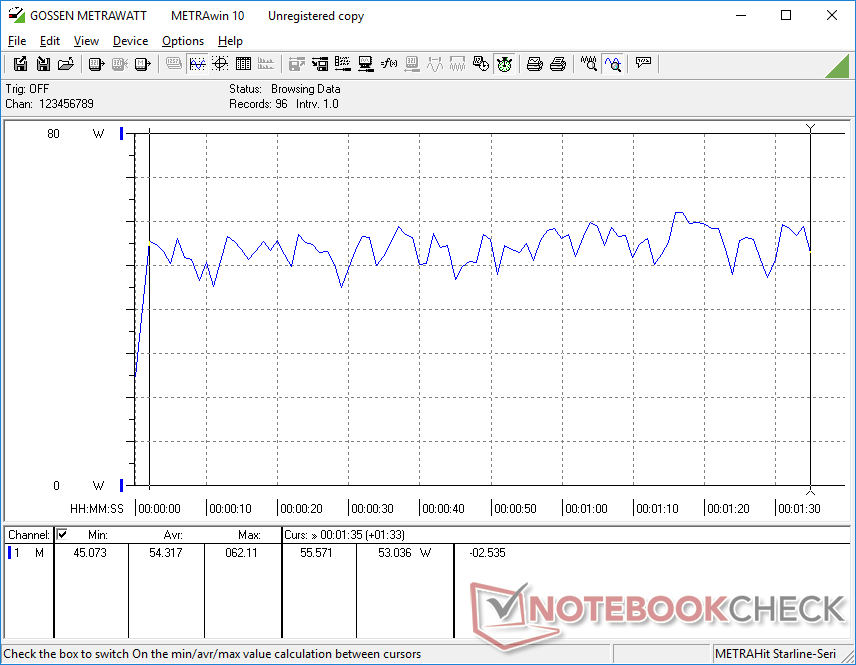This screenshot has width=856, height=665.
Task: Click the right cursor arrow marker at bottom
Action: (810, 491)
